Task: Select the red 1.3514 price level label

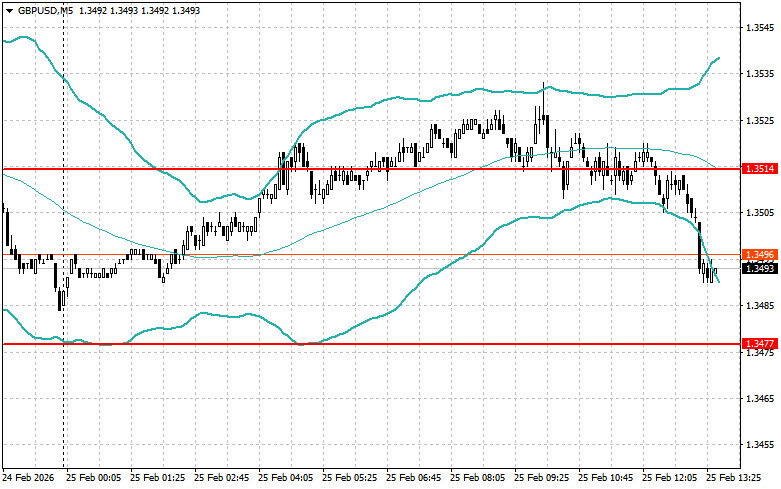Action: pyautogui.click(x=760, y=169)
